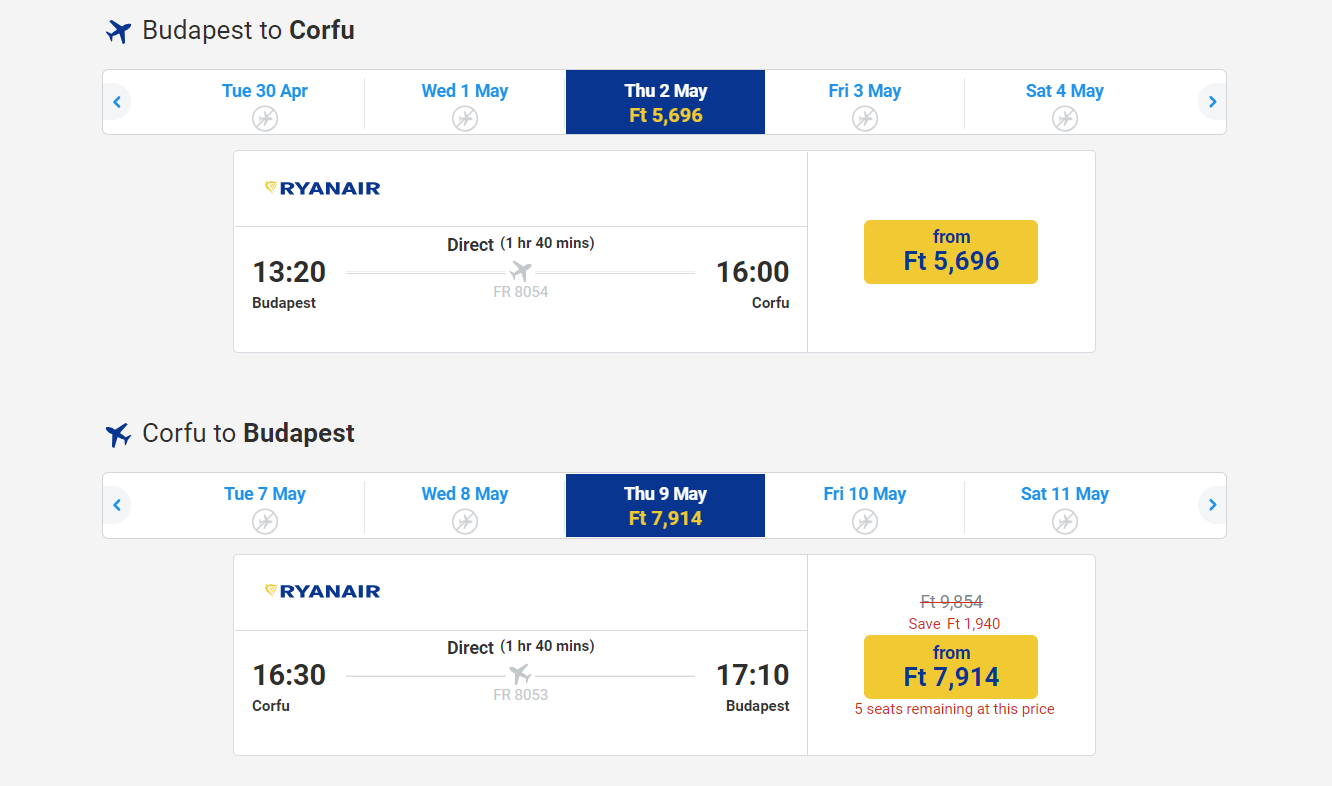
Task: Click previous dates arrow for return flight
Action: (x=117, y=505)
